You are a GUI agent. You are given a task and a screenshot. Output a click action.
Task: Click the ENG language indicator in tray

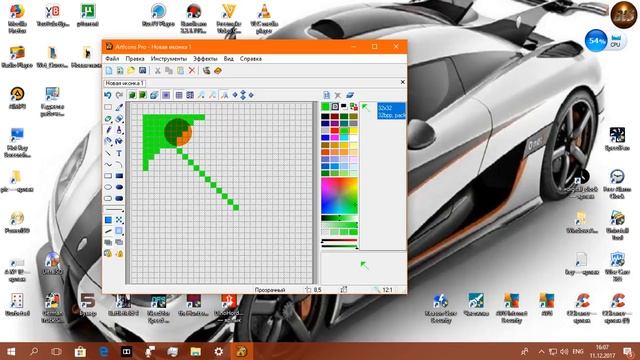[578, 351]
